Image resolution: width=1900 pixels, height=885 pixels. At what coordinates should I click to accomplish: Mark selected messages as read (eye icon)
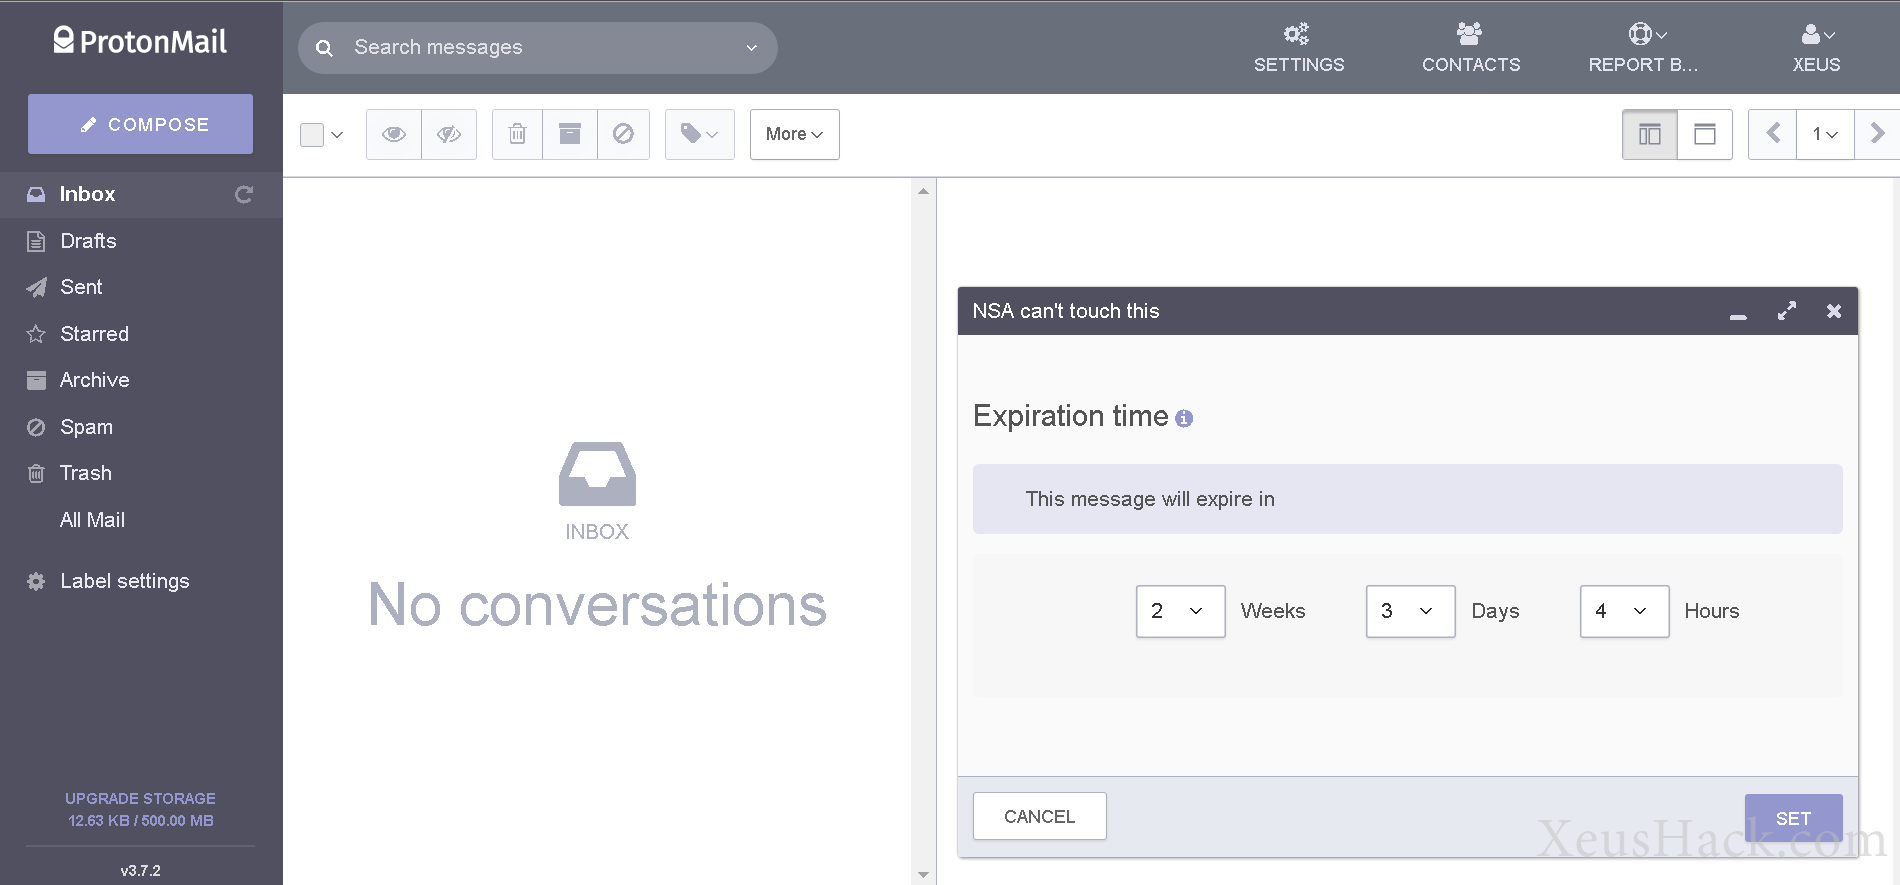click(394, 134)
